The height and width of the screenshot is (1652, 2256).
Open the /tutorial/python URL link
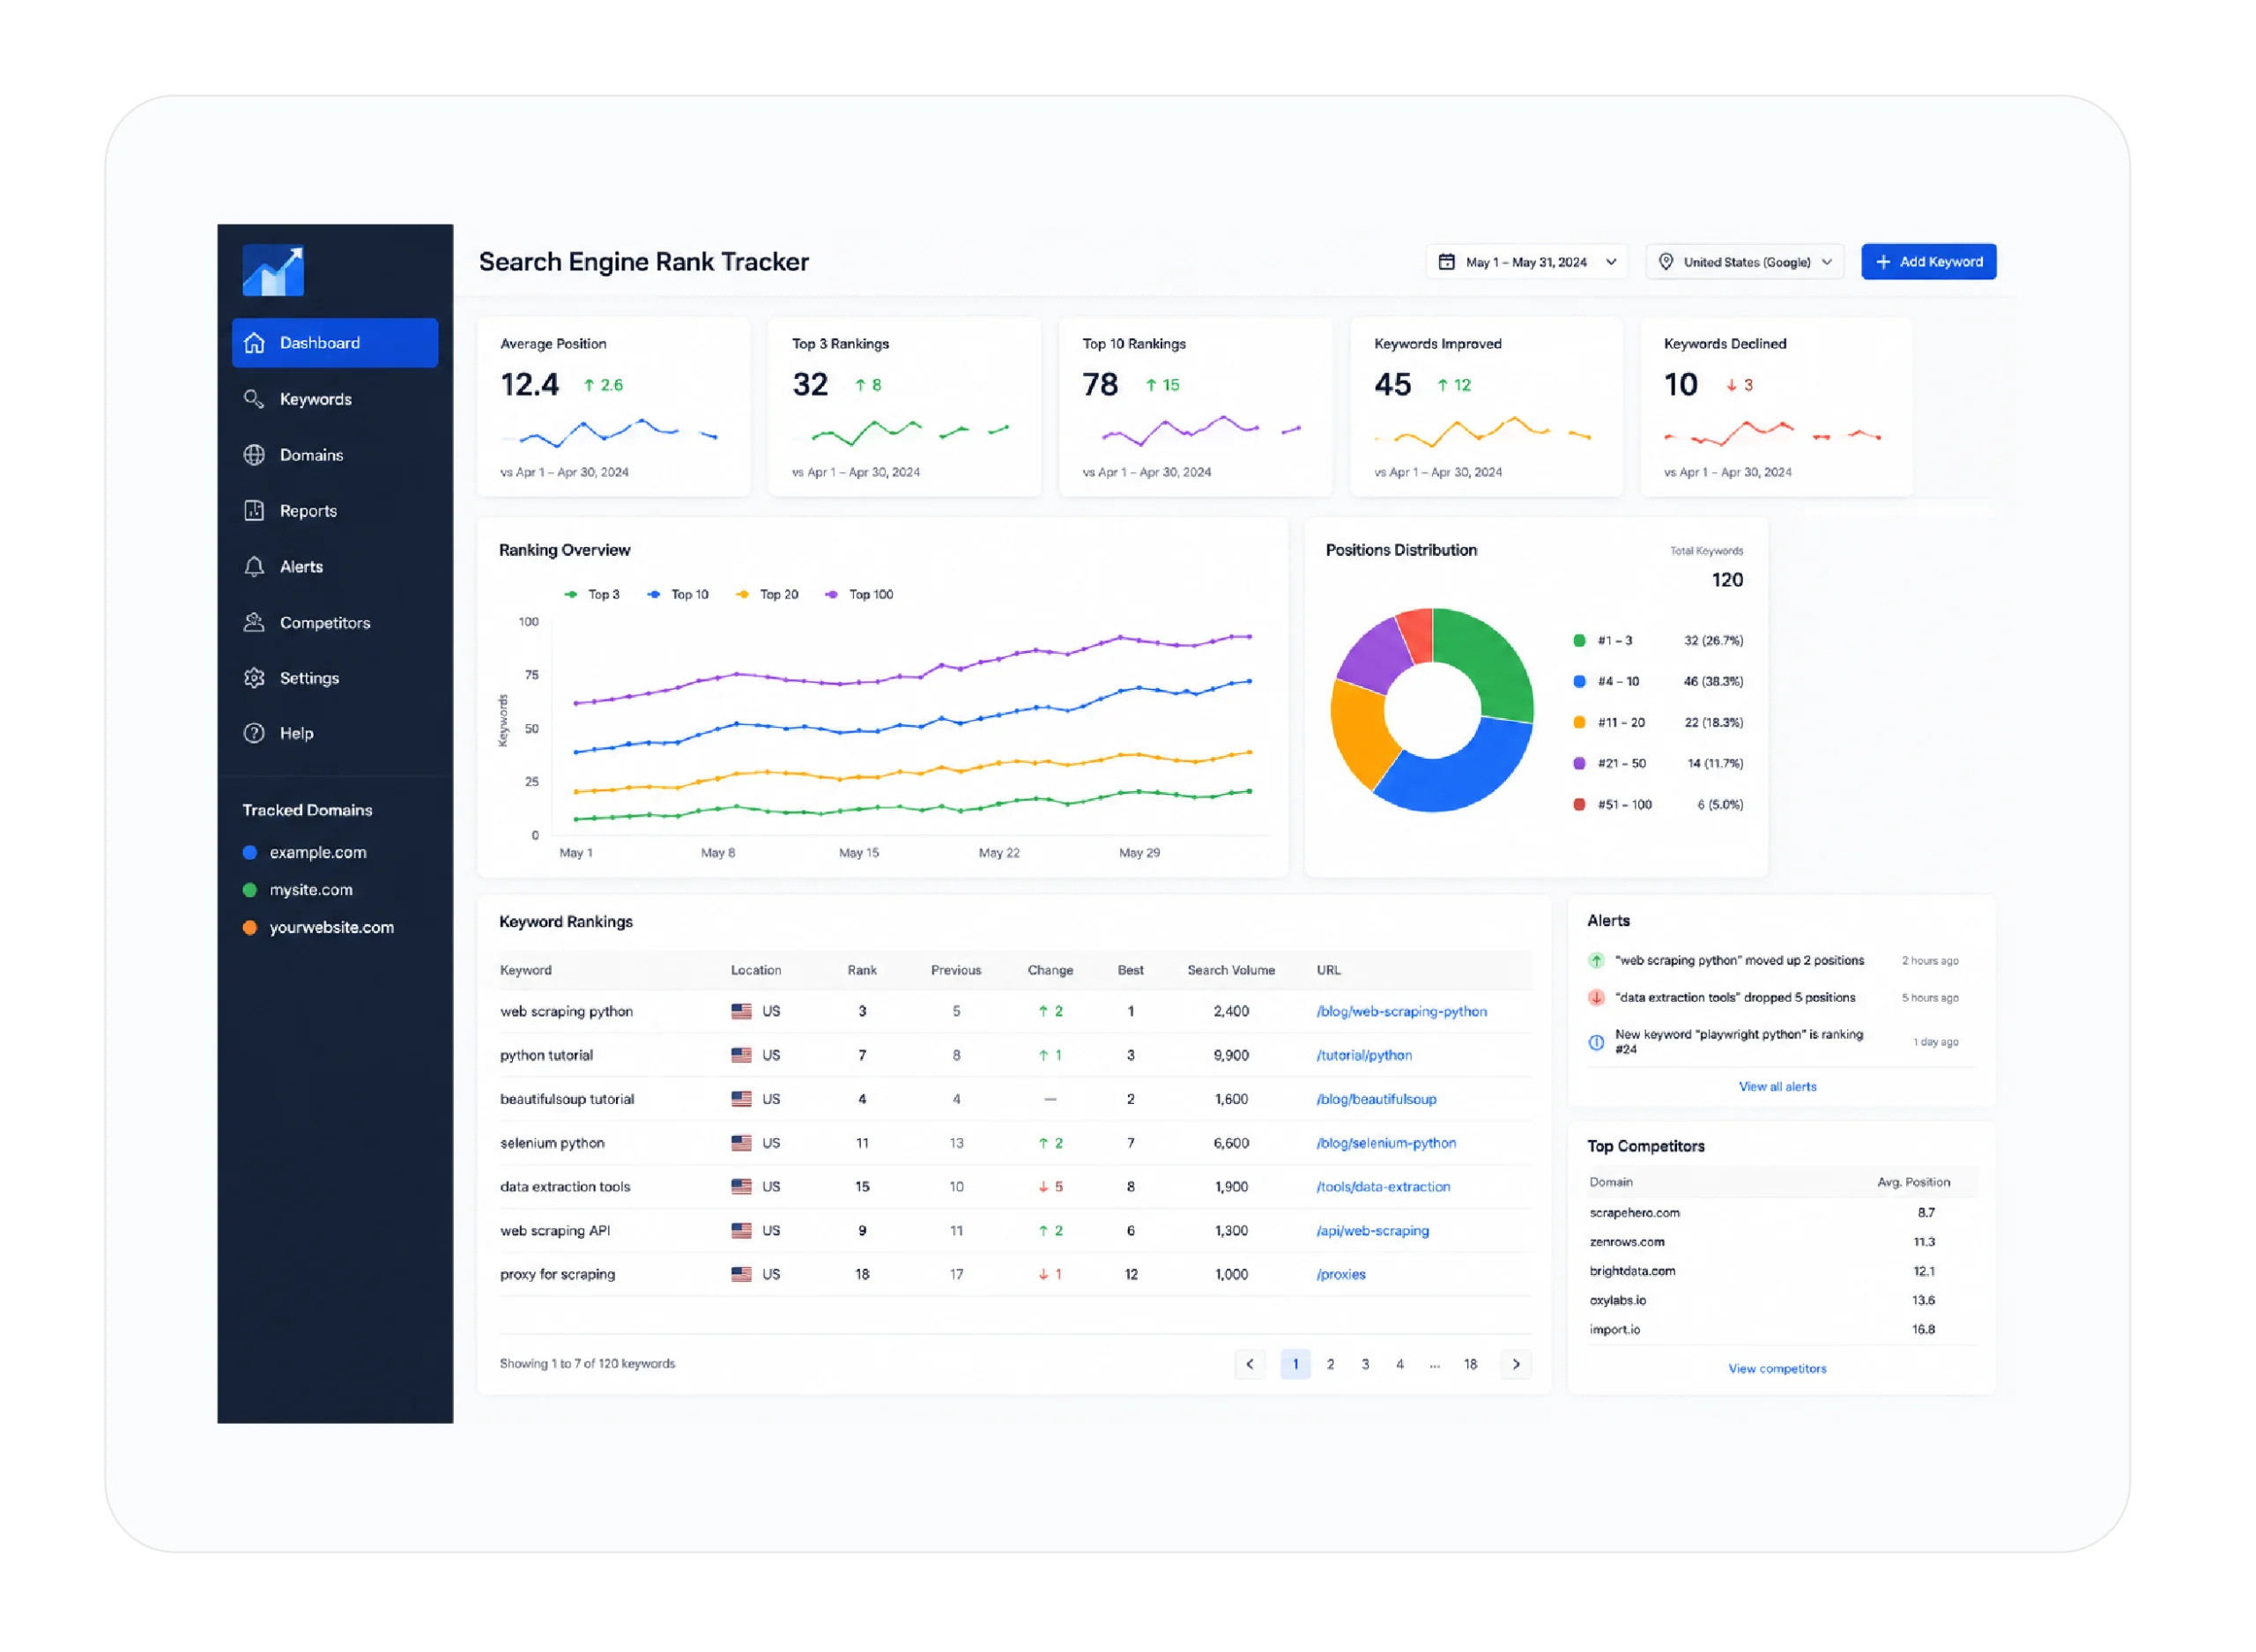coord(1365,1056)
